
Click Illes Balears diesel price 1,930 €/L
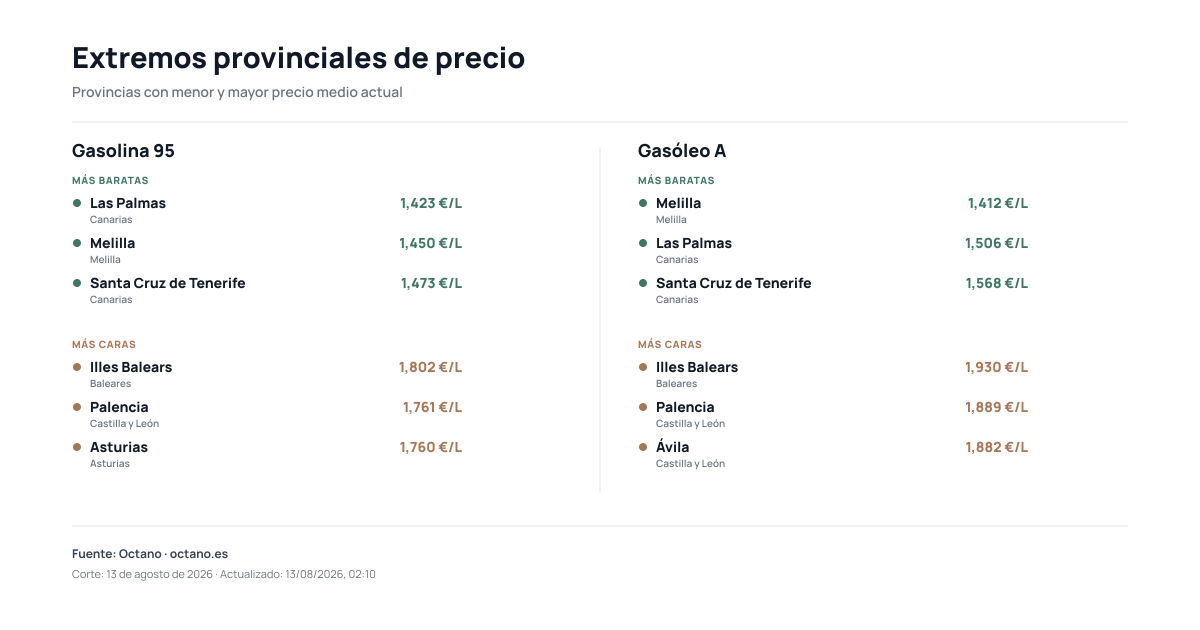pos(997,367)
